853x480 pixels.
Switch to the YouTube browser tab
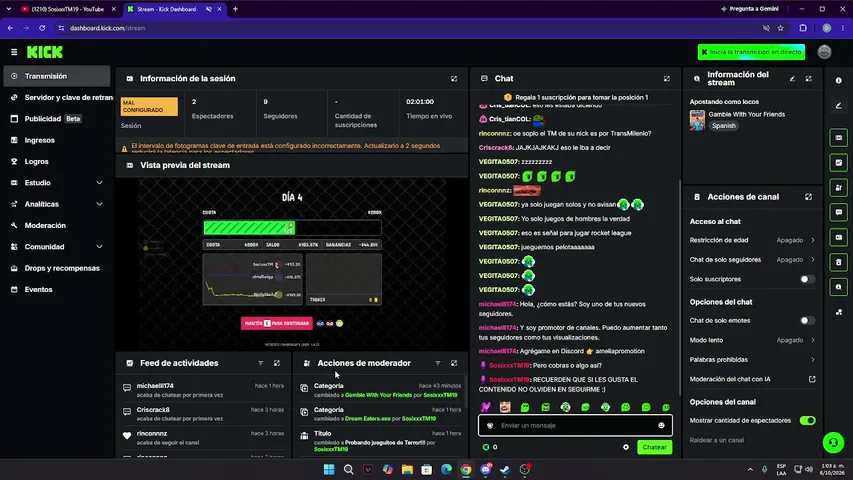coord(68,9)
